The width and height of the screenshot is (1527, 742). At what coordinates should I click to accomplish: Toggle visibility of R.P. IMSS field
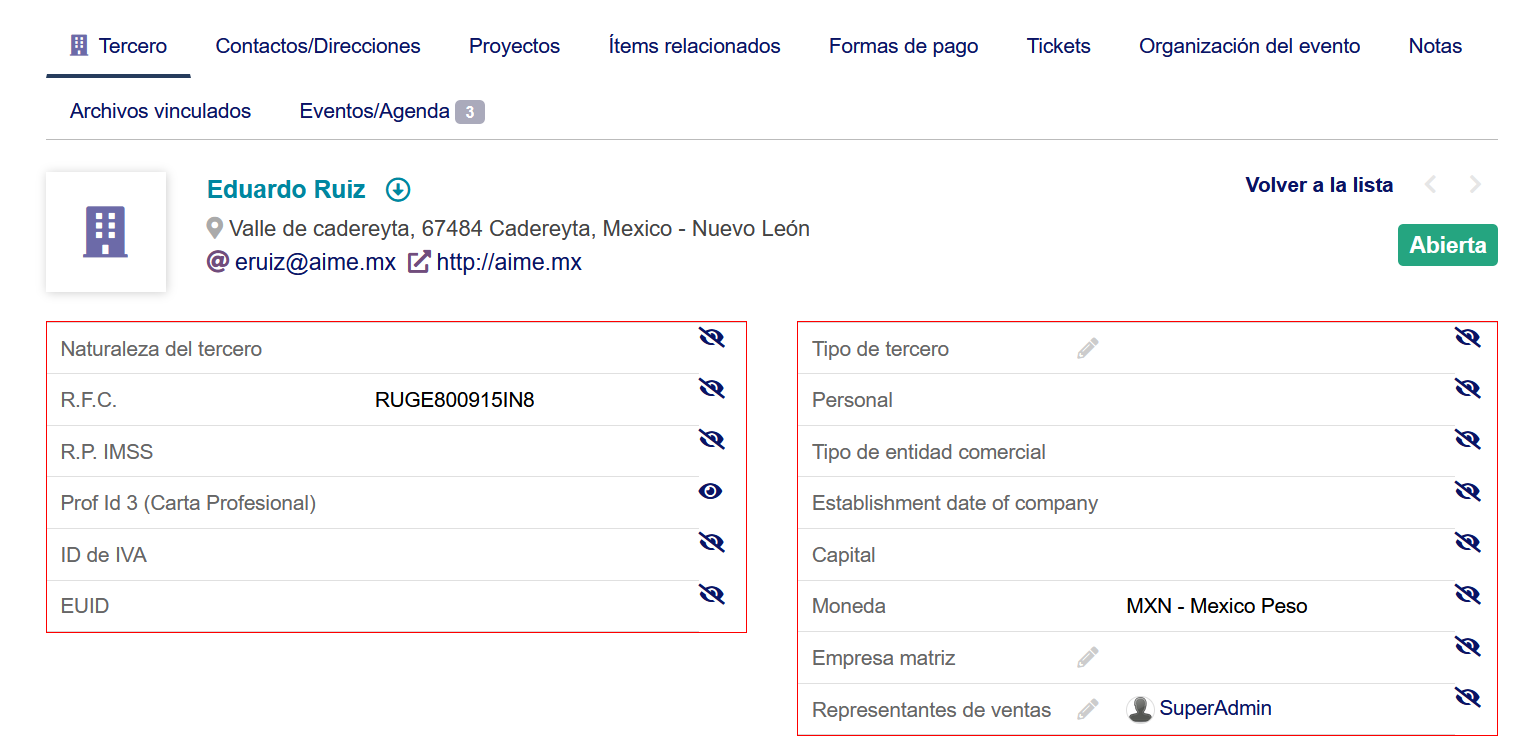tap(711, 439)
